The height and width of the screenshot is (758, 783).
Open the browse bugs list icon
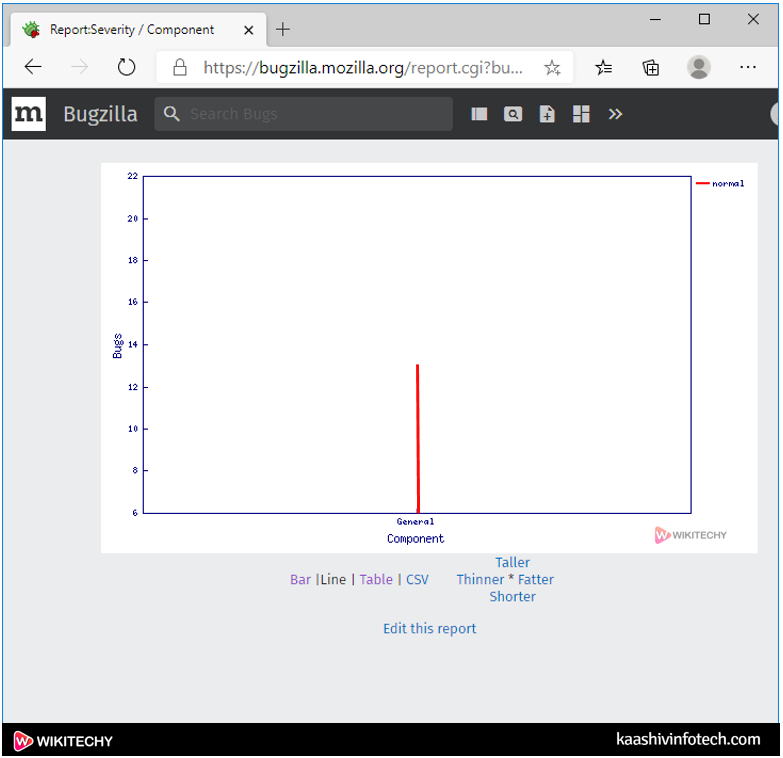[x=479, y=114]
